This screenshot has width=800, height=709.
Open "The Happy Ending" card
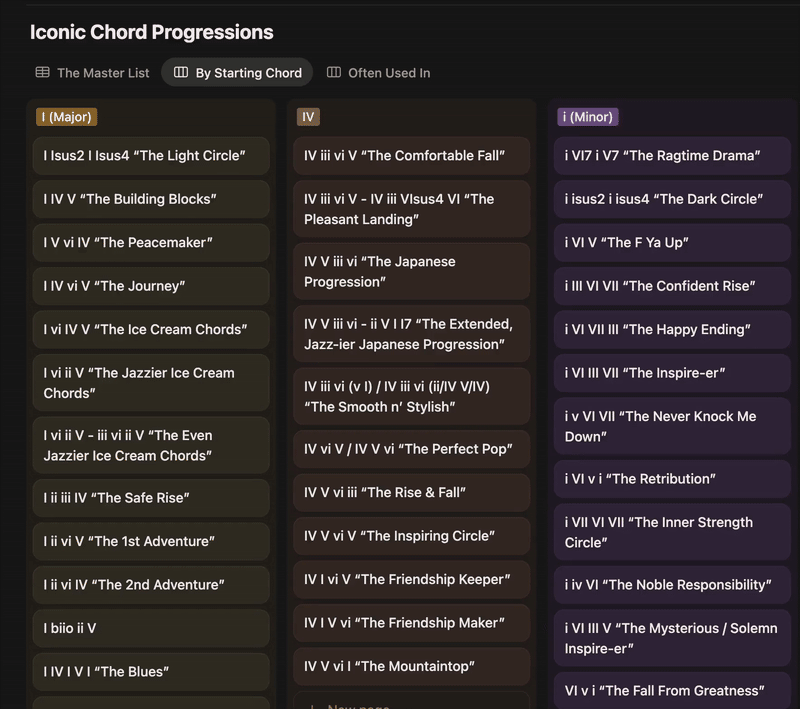[x=672, y=330]
